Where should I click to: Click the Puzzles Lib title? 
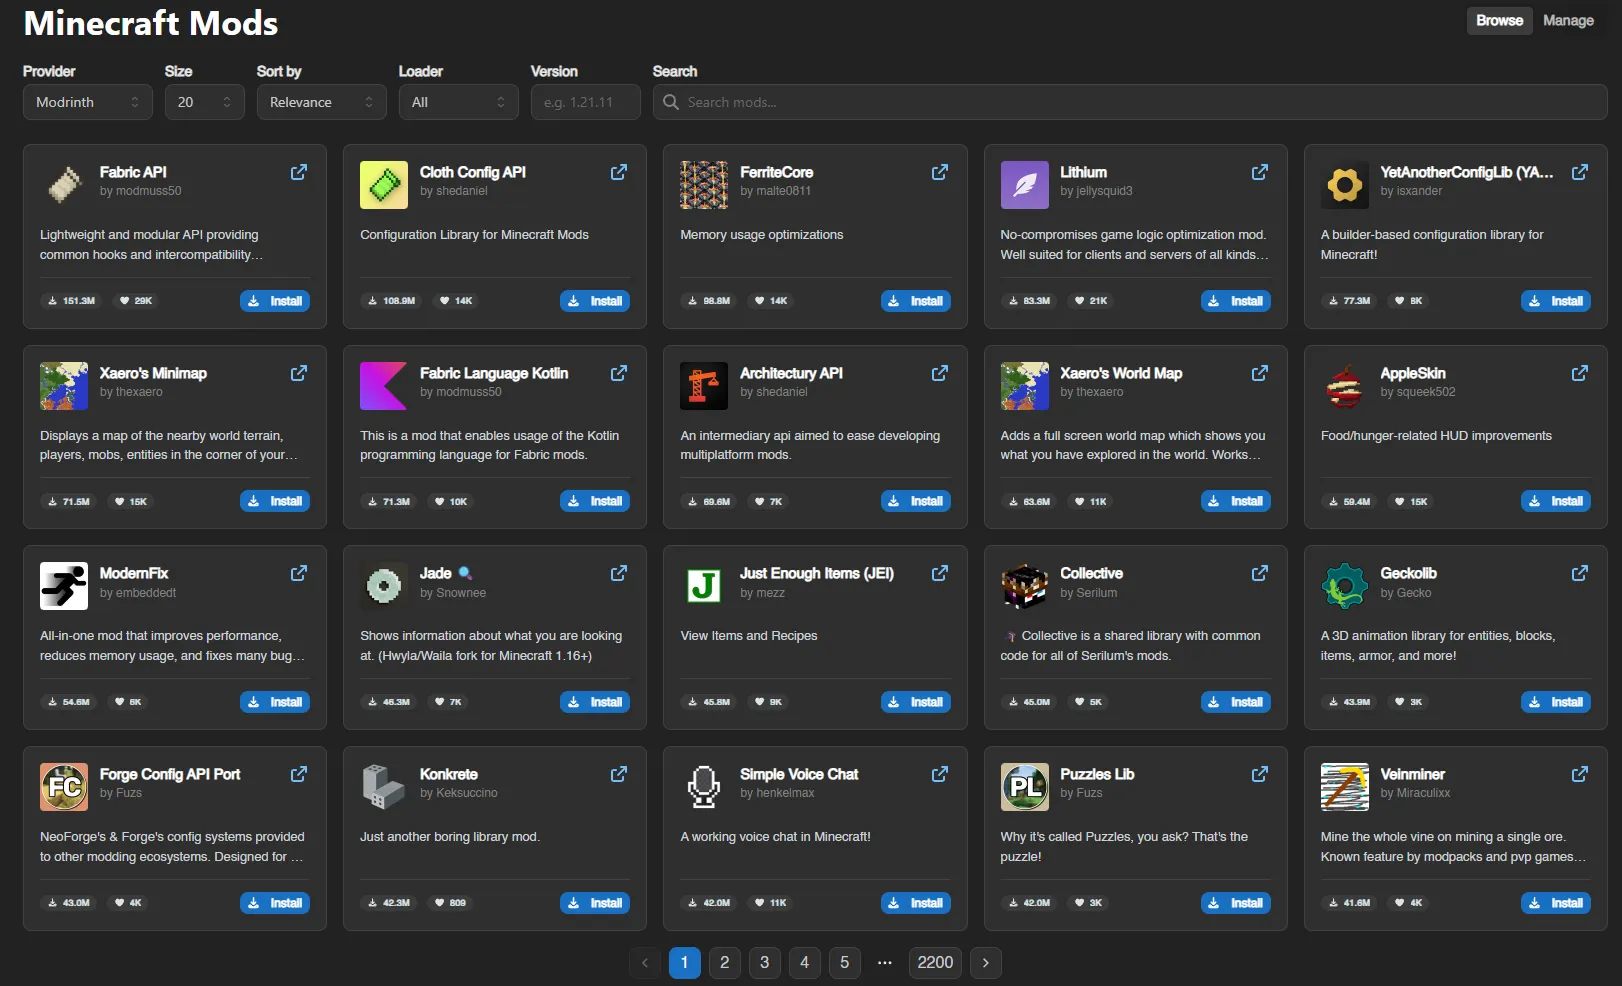(x=1097, y=774)
